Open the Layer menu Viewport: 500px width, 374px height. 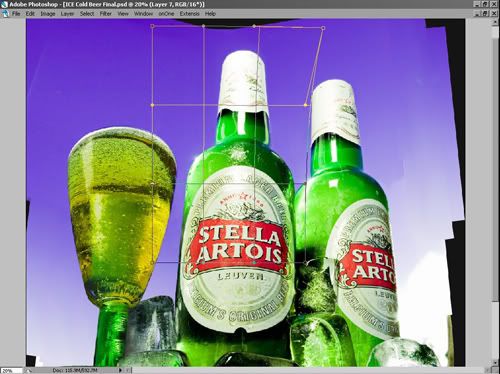(x=67, y=14)
